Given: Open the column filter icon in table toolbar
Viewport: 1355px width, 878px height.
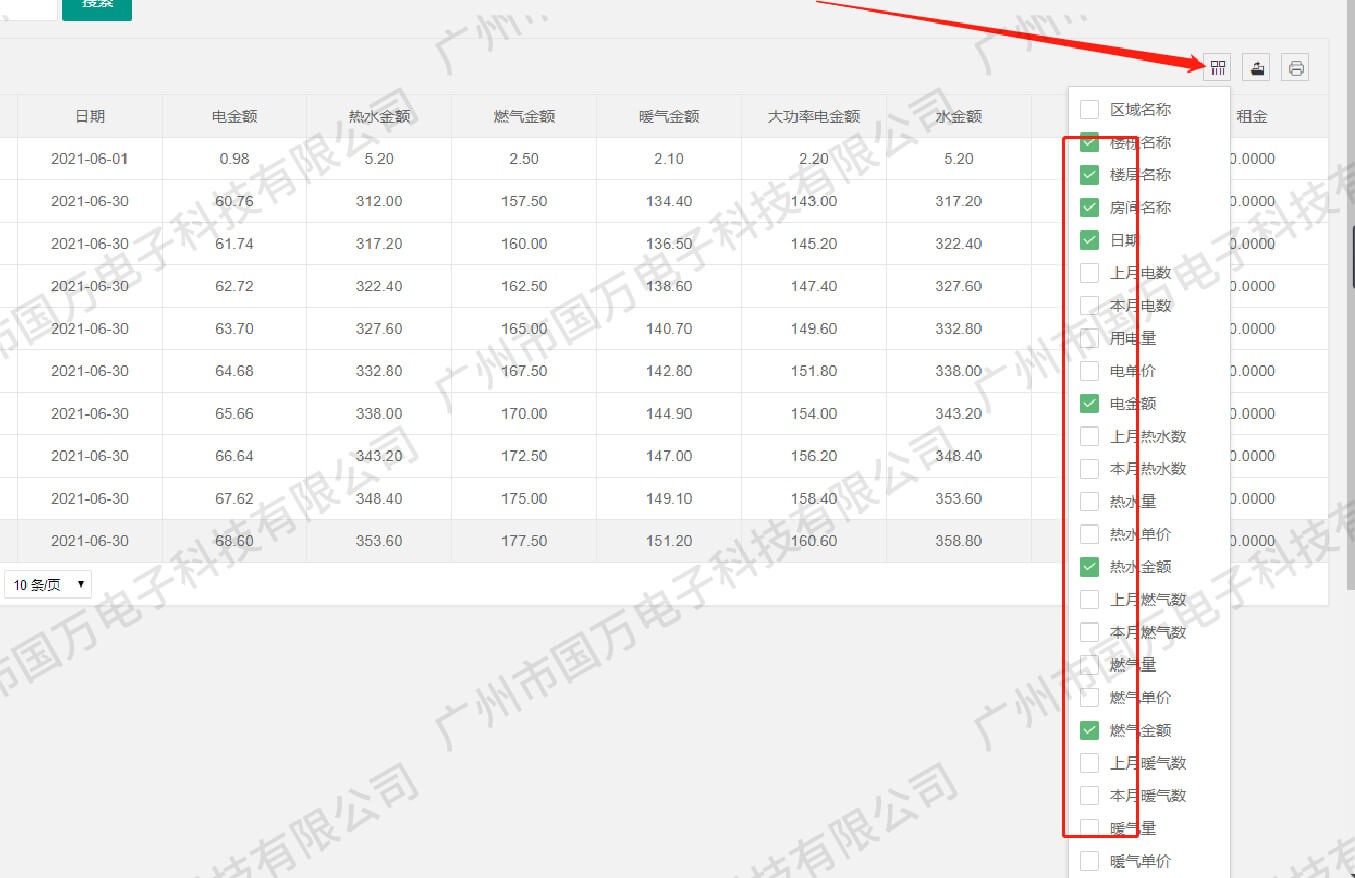Looking at the screenshot, I should (x=1218, y=68).
